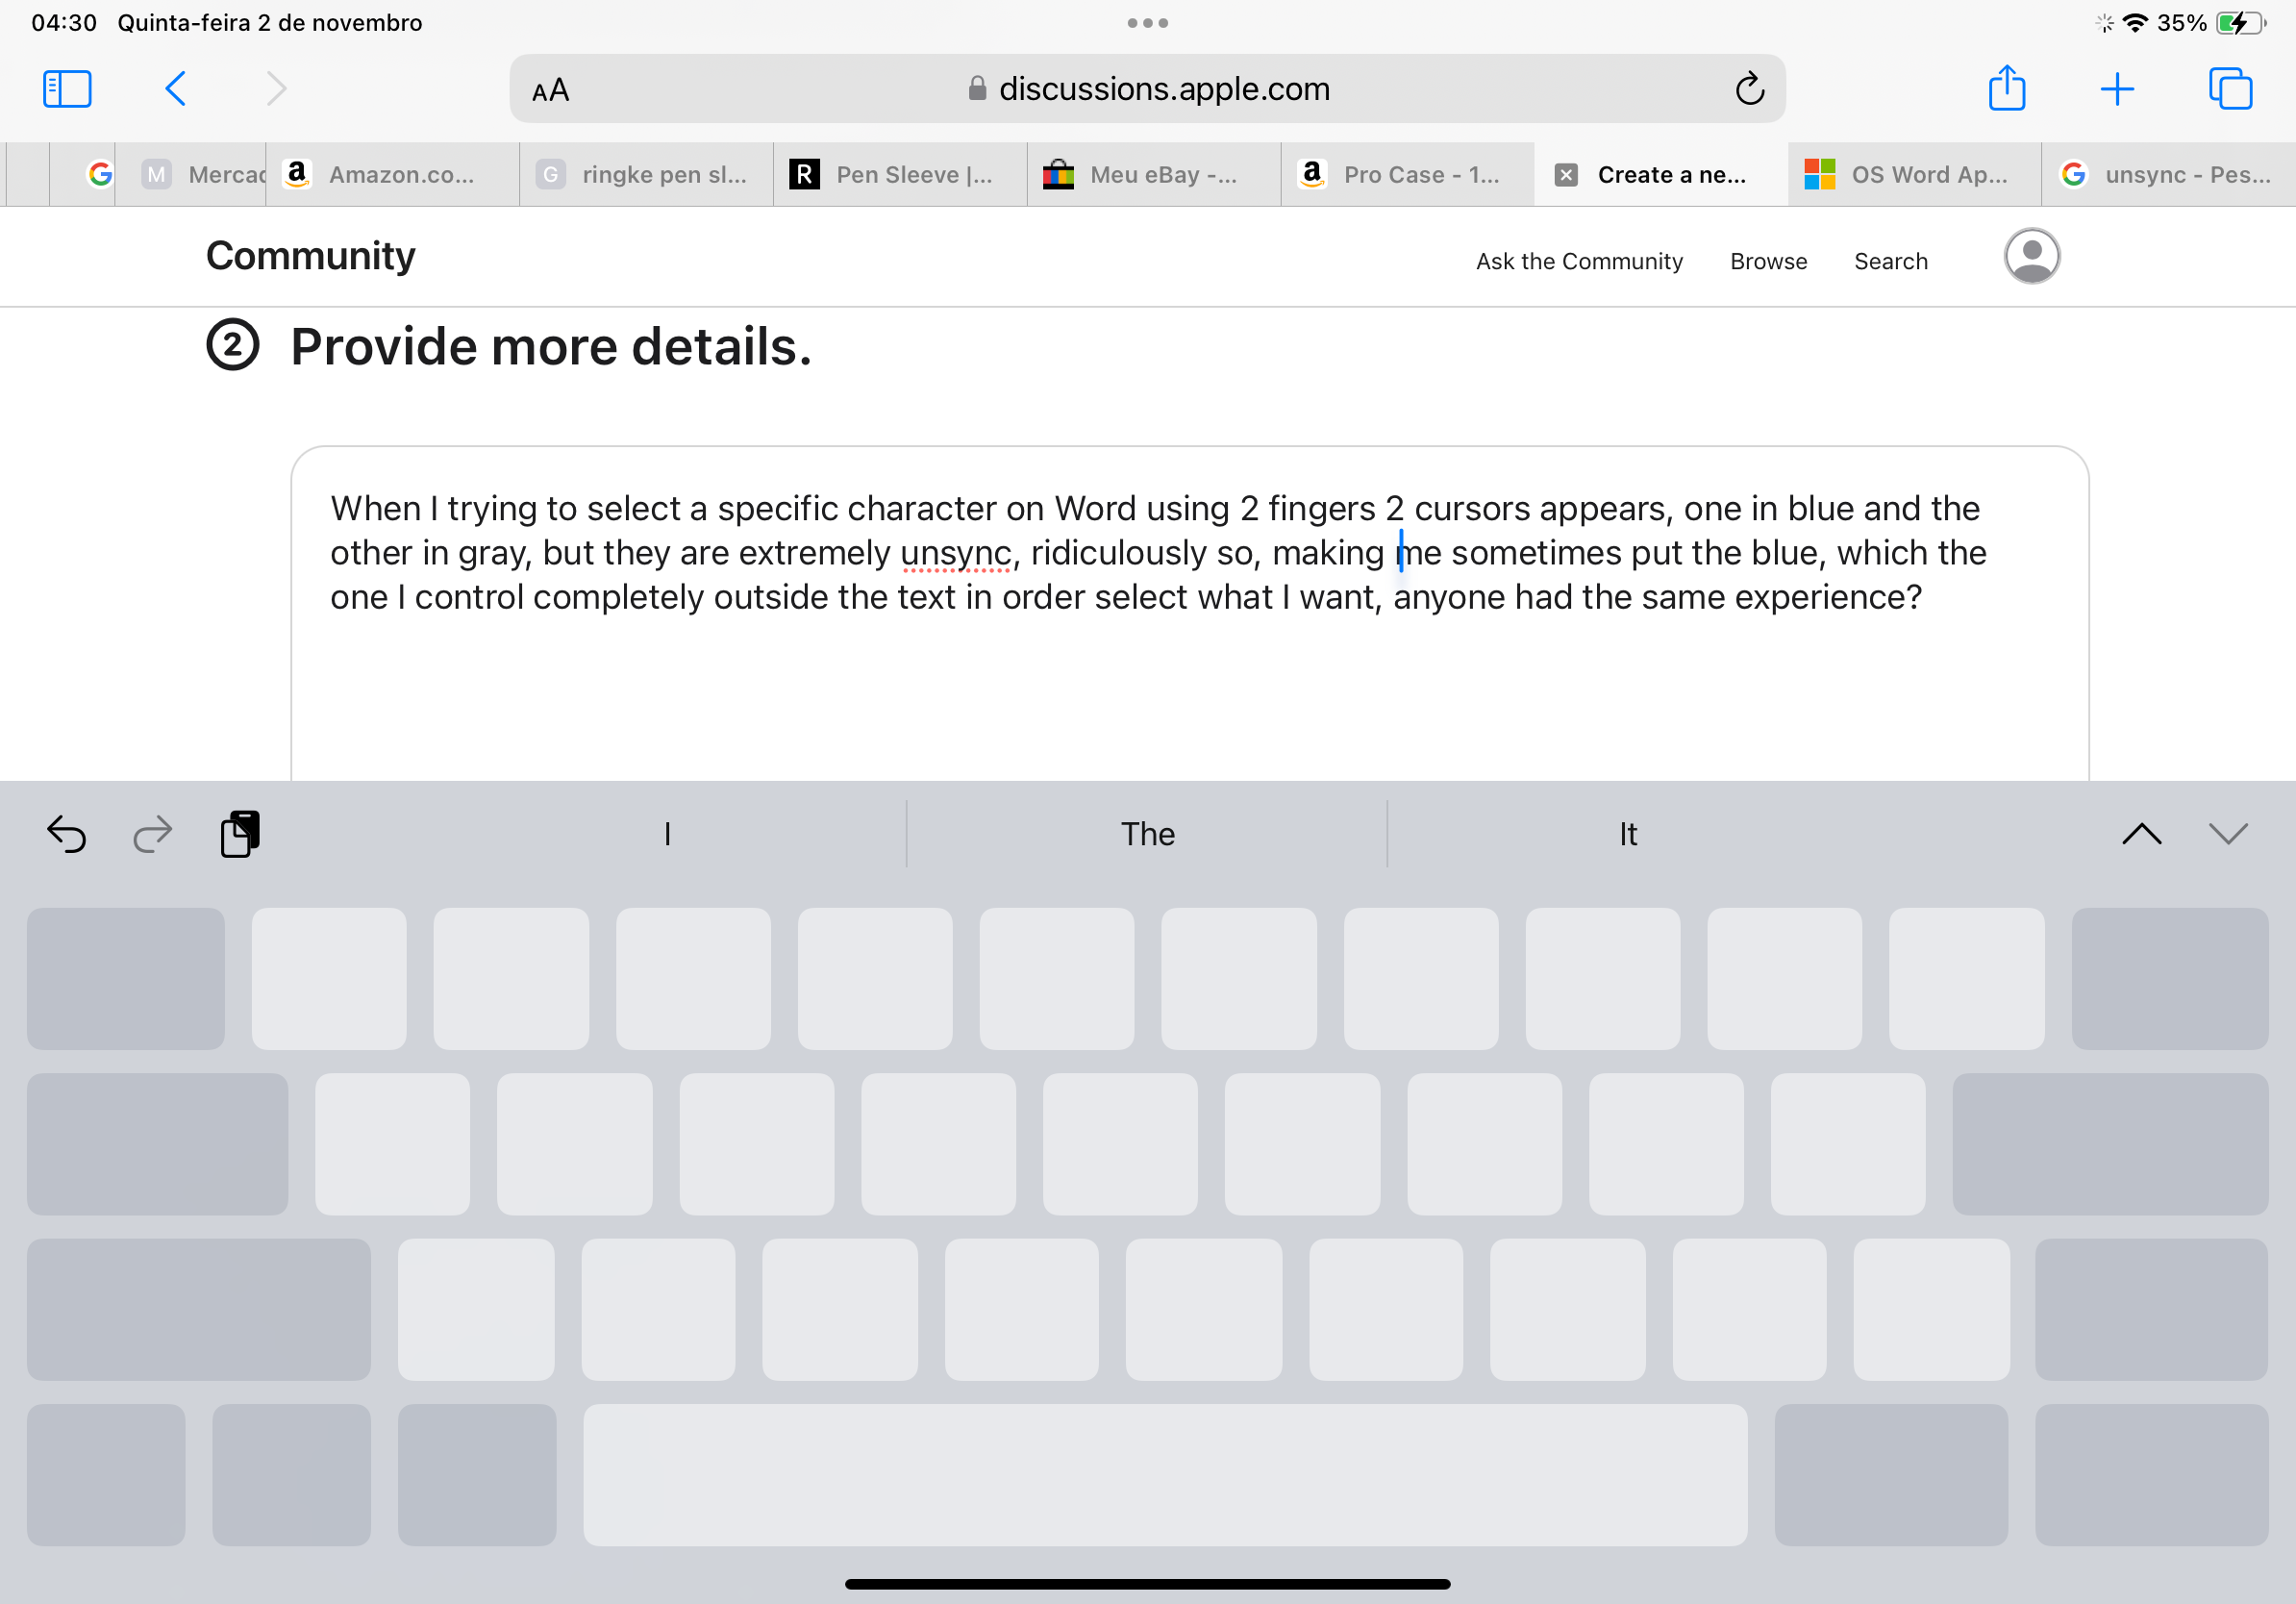The height and width of the screenshot is (1604, 2296).
Task: Tap the keyboard space bar
Action: click(1165, 1474)
